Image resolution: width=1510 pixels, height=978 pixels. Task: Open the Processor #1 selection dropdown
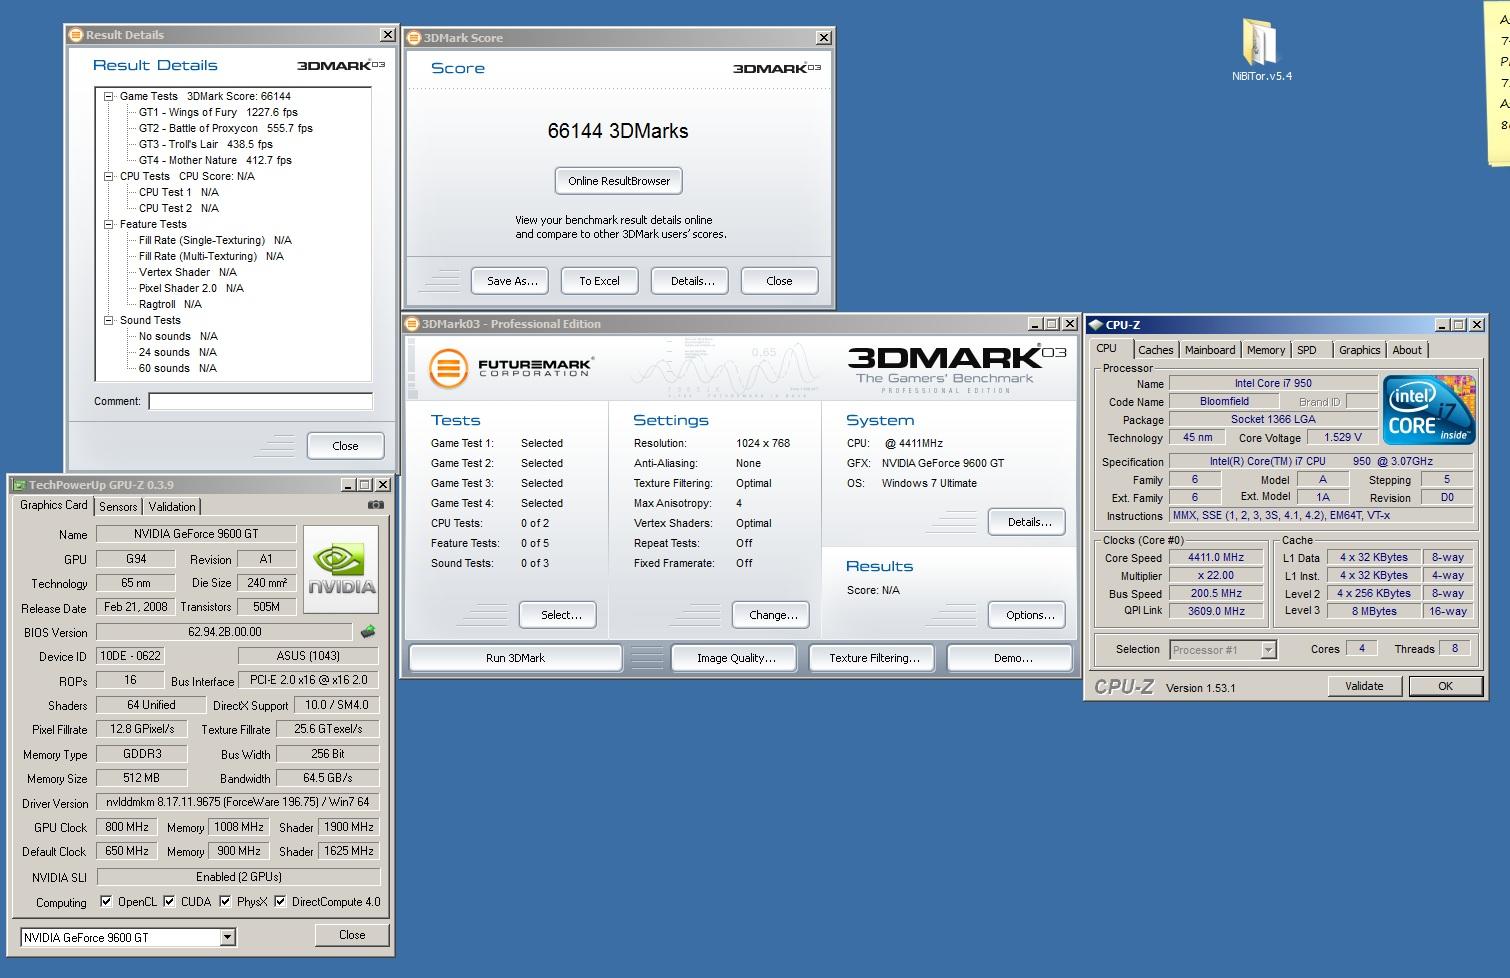point(1268,650)
